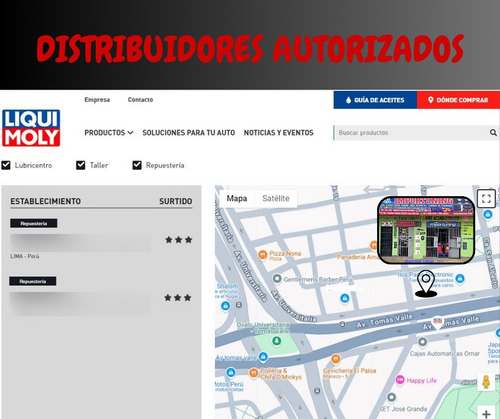Click Dónde Comprar button

[459, 100]
